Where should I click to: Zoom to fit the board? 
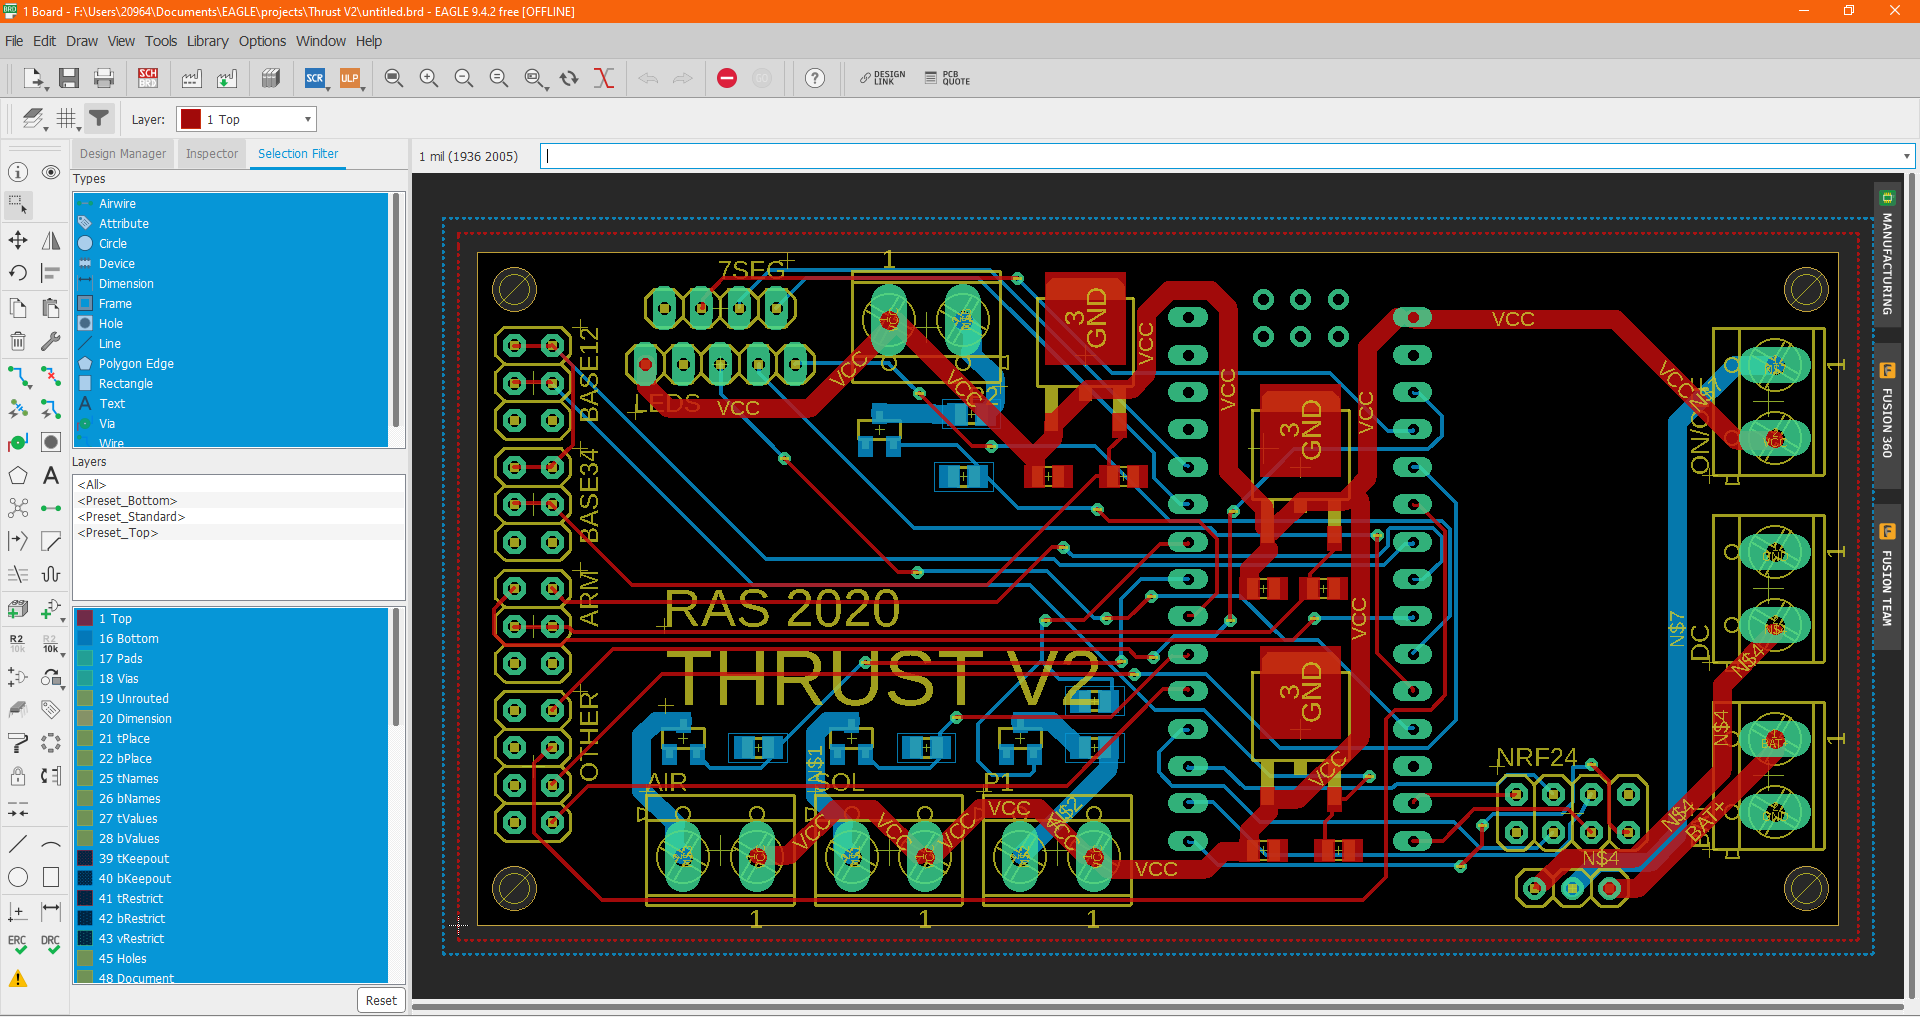click(x=394, y=78)
